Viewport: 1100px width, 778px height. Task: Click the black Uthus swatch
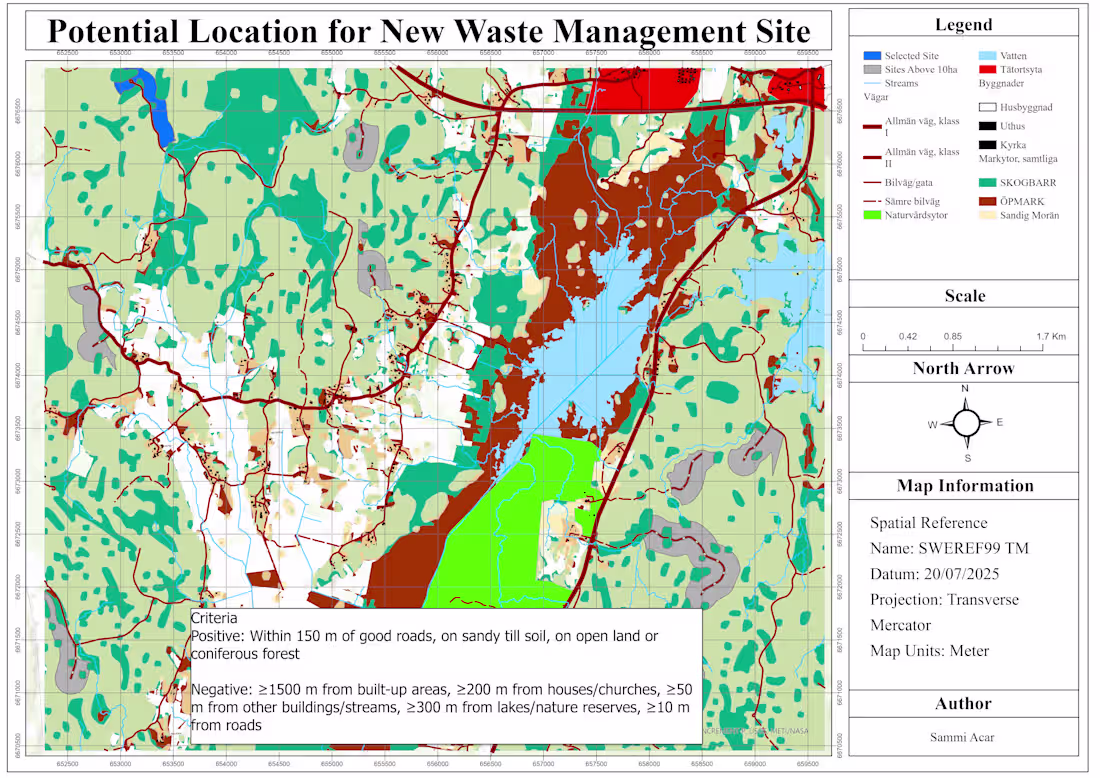tap(987, 126)
